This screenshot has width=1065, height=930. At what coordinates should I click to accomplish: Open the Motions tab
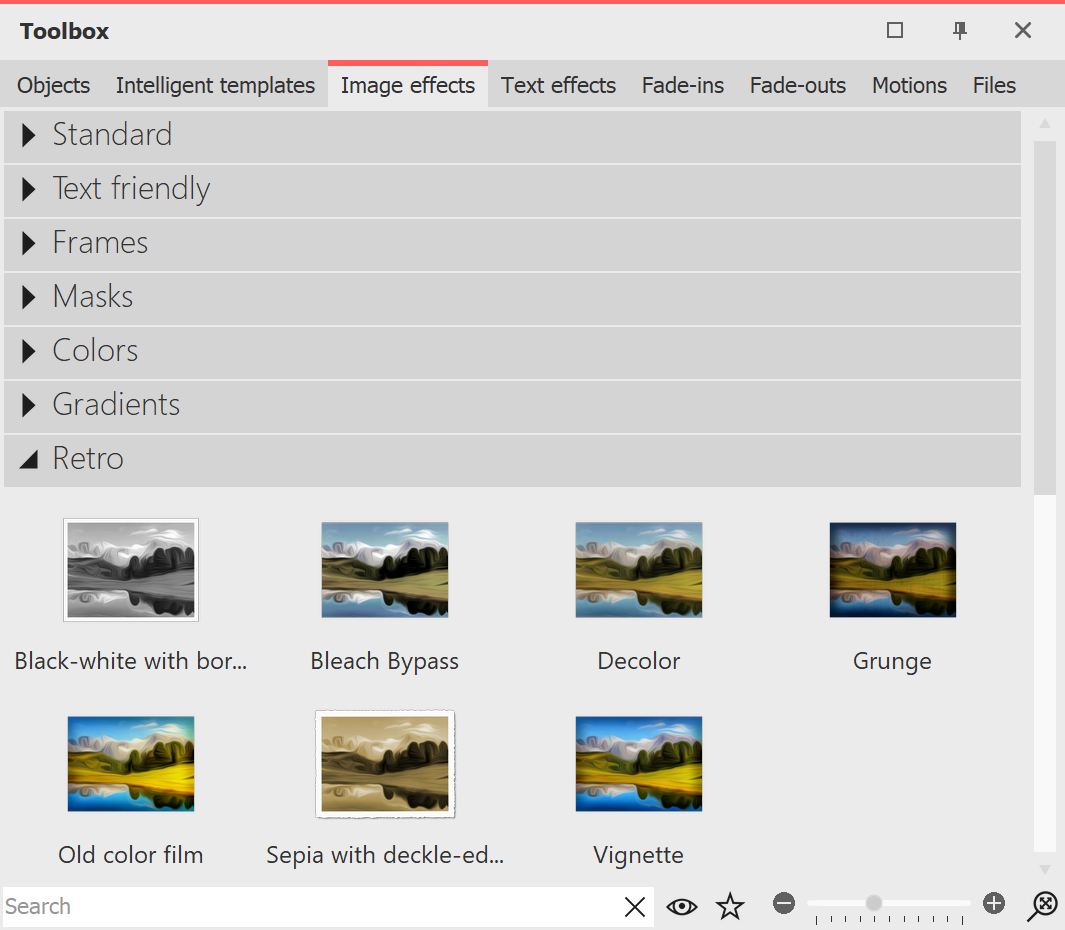[x=909, y=85]
